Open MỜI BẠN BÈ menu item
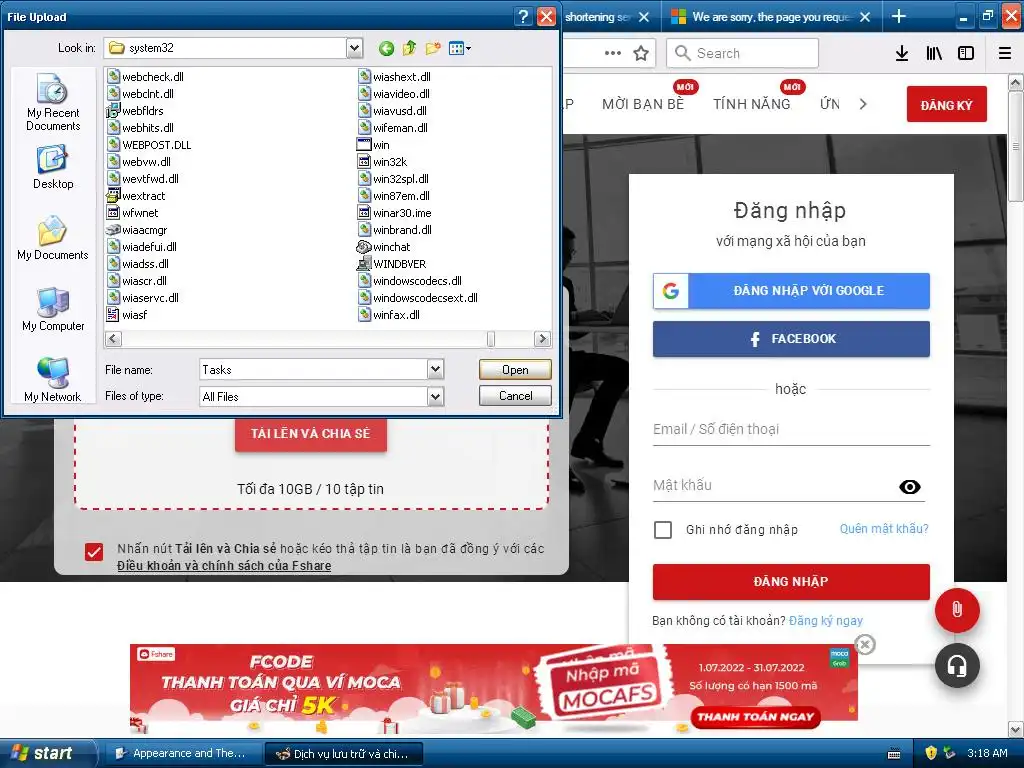Screen dimensions: 1024x768 coord(643,104)
